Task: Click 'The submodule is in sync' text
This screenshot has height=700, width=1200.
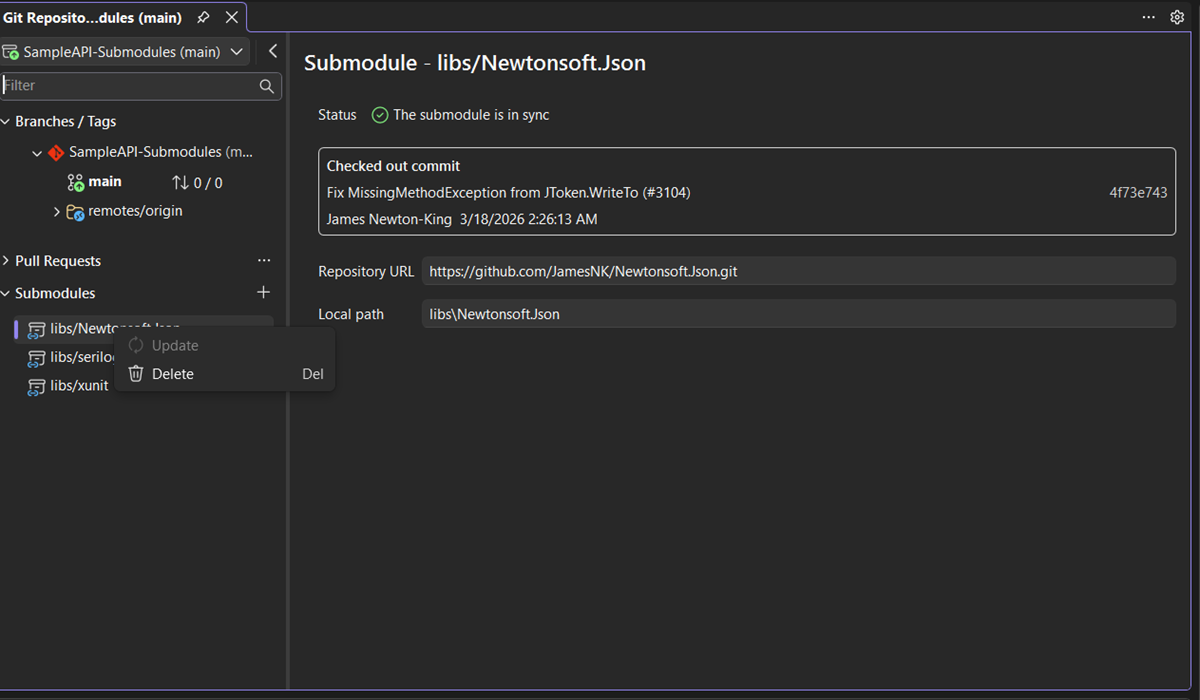Action: tap(471, 115)
